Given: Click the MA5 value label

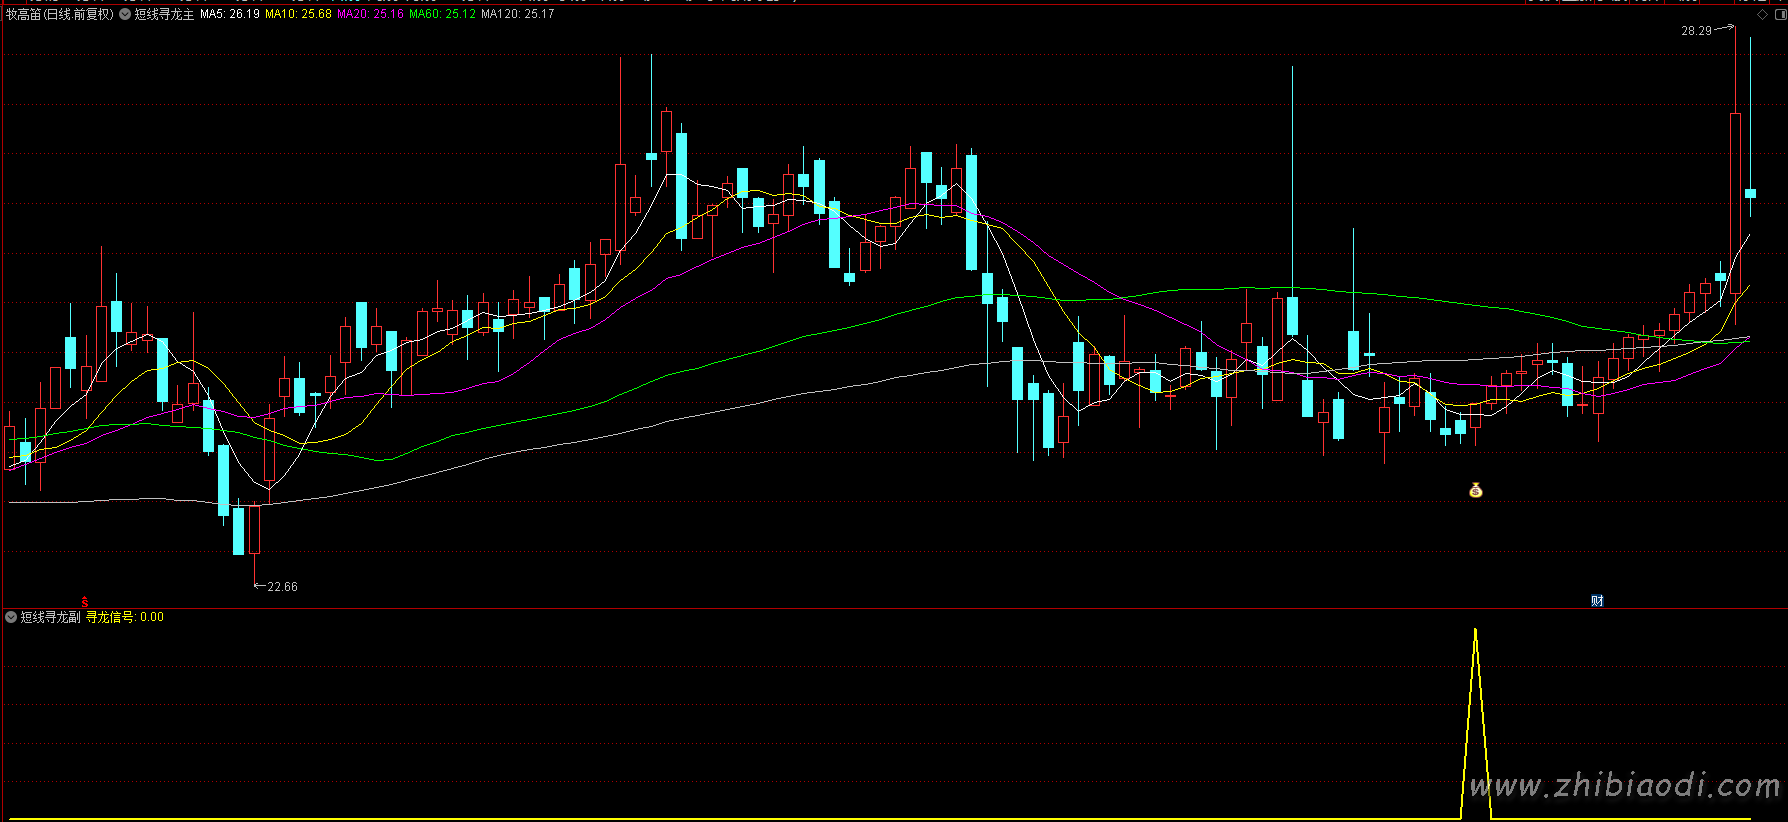Looking at the screenshot, I should click(x=229, y=15).
